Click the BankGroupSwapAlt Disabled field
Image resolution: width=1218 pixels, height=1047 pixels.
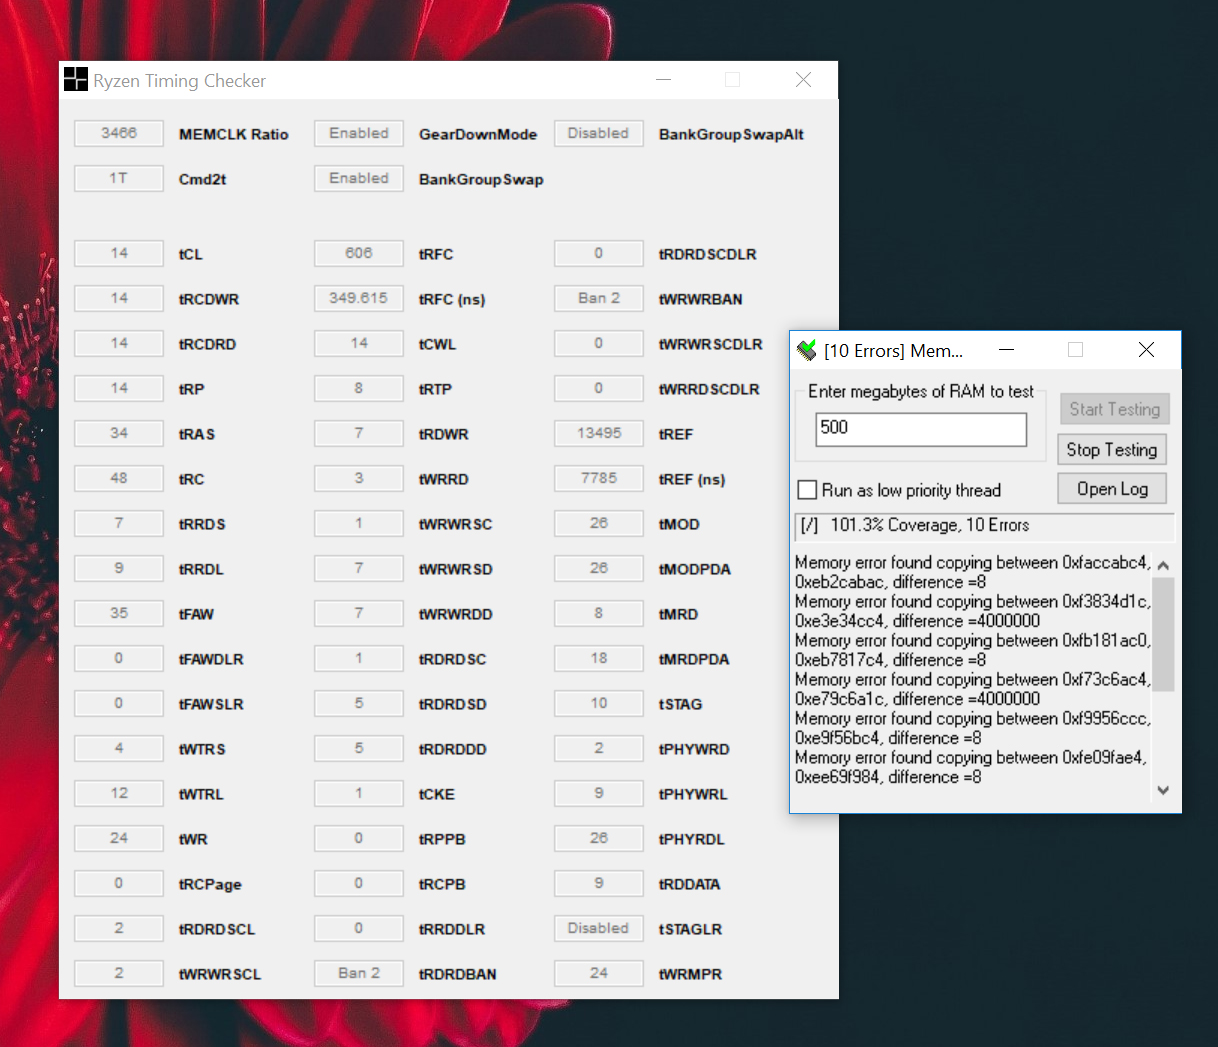(x=599, y=133)
